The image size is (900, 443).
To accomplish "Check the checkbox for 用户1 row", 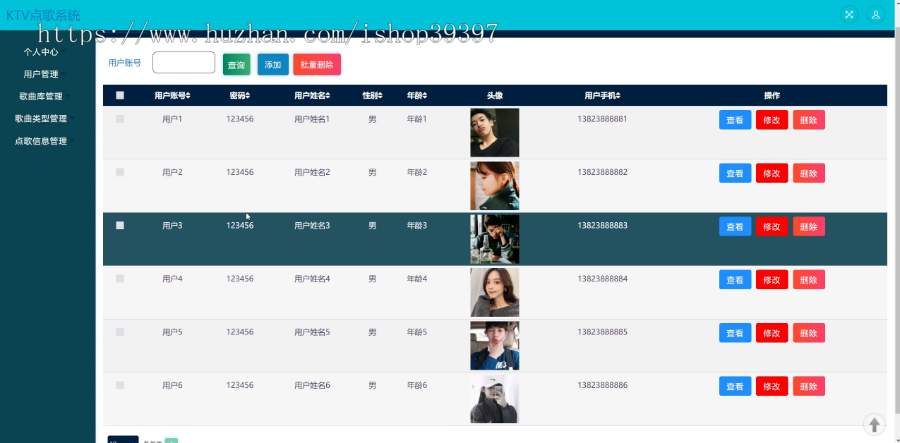I will (120, 119).
